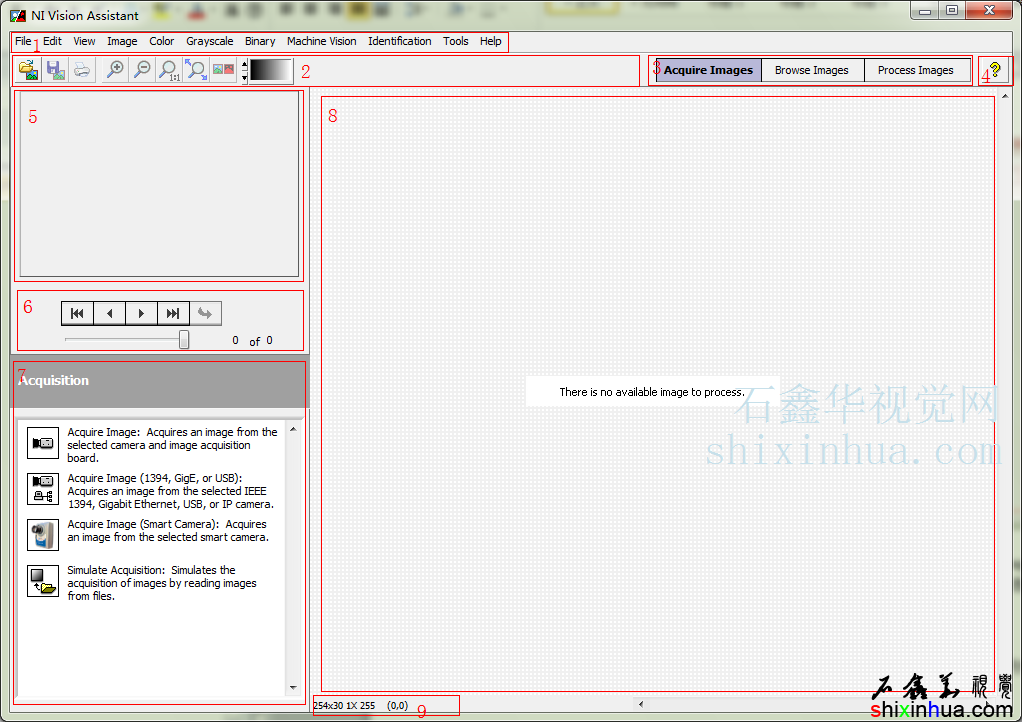This screenshot has width=1022, height=722.
Task: Click the Save Image floppy icon
Action: (x=55, y=70)
